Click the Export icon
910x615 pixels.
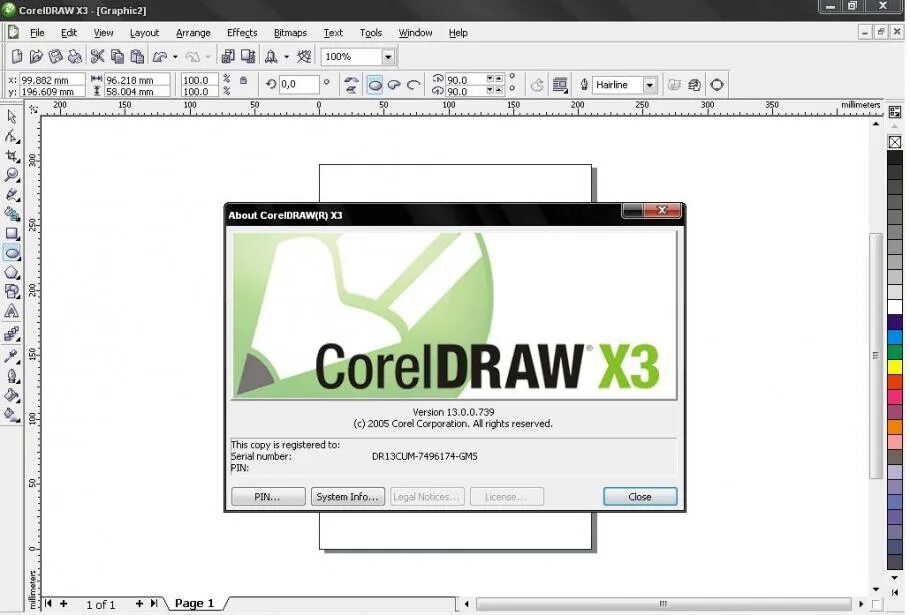point(248,56)
